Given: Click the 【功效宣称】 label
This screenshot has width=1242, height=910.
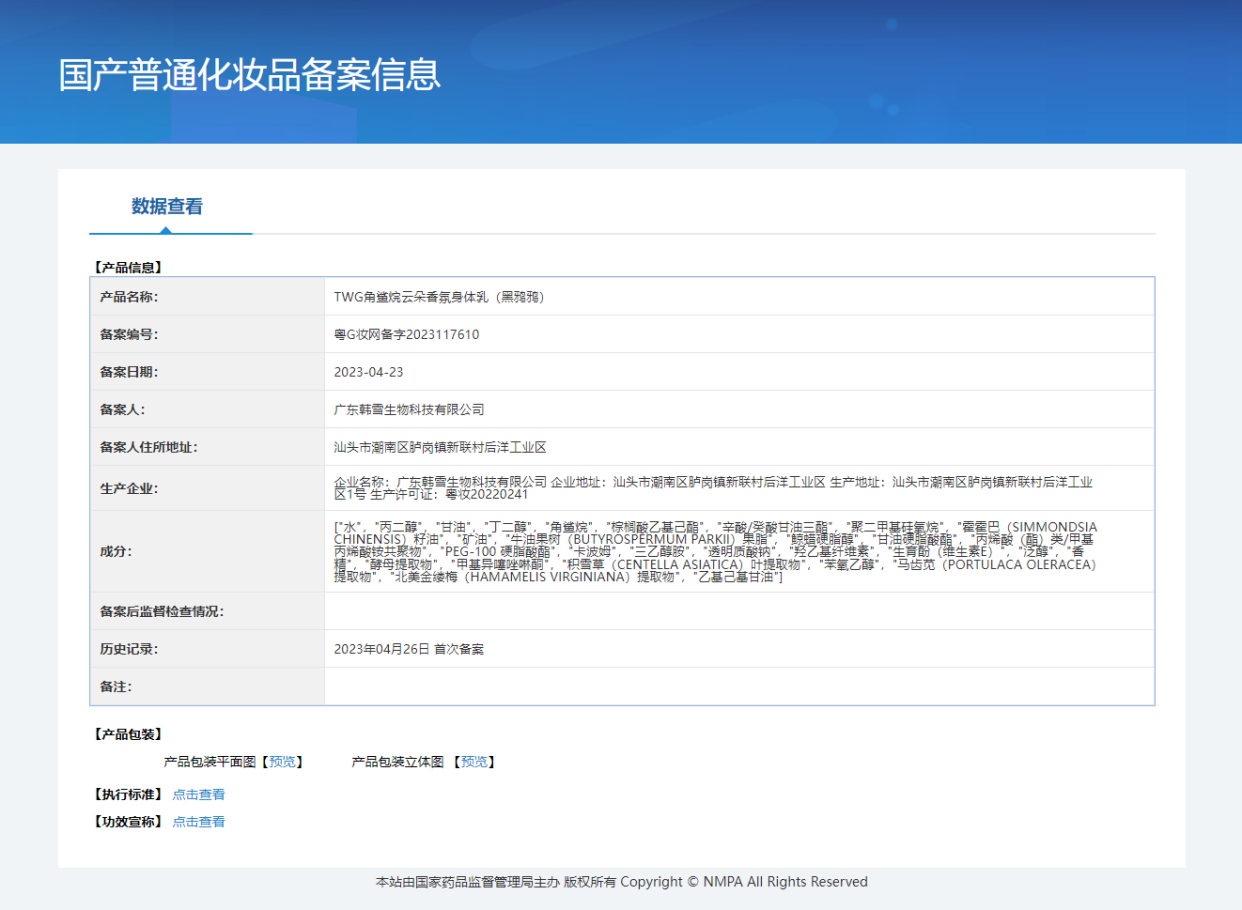Looking at the screenshot, I should click(x=127, y=822).
